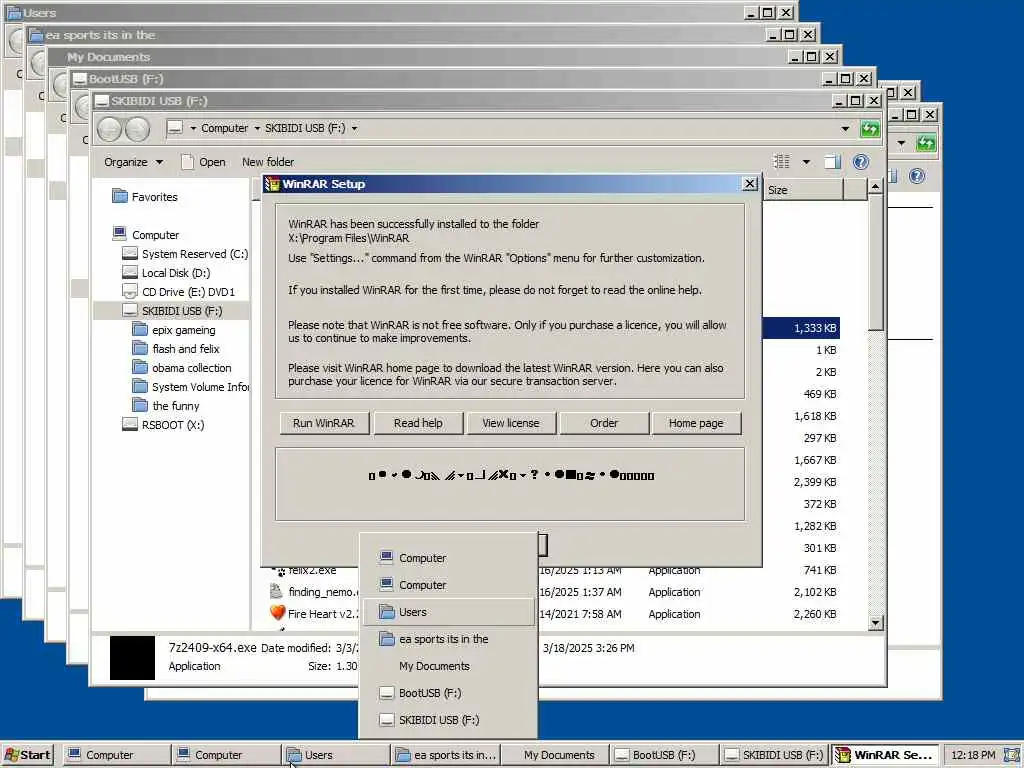
Task: Choose SKIBIDI USB (F:) in popup list
Action: pyautogui.click(x=449, y=720)
